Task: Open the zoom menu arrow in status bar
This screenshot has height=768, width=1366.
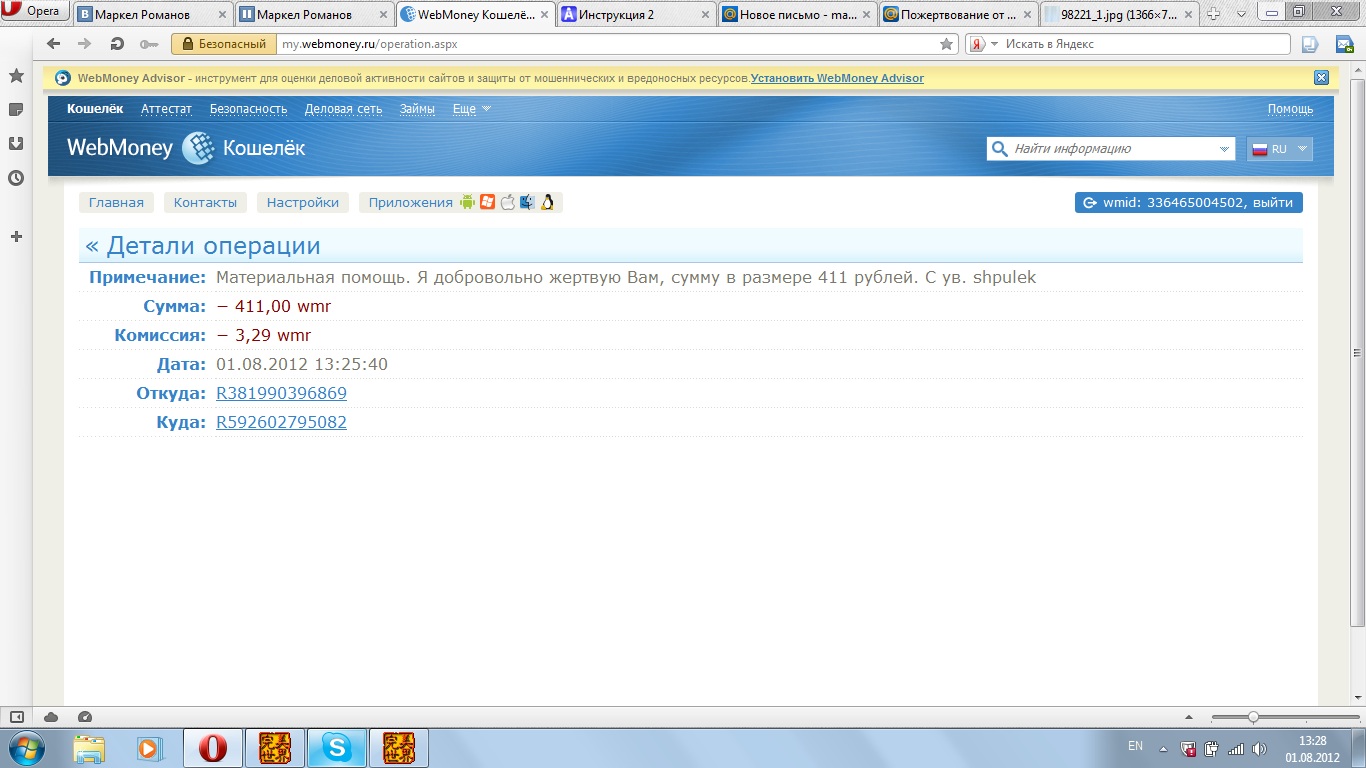Action: [1189, 717]
